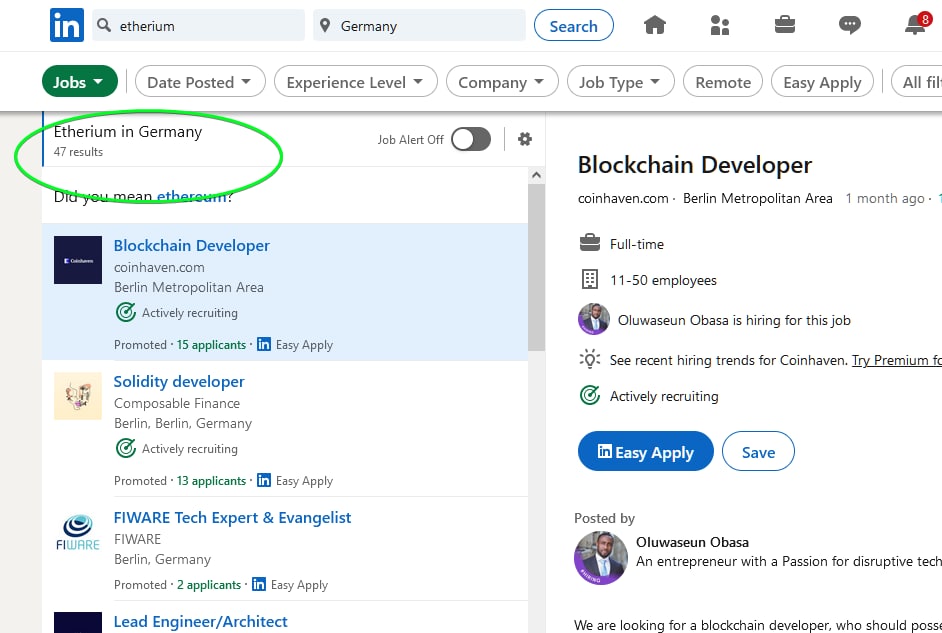The width and height of the screenshot is (942, 633).
Task: Click the location pin icon
Action: 325,25
